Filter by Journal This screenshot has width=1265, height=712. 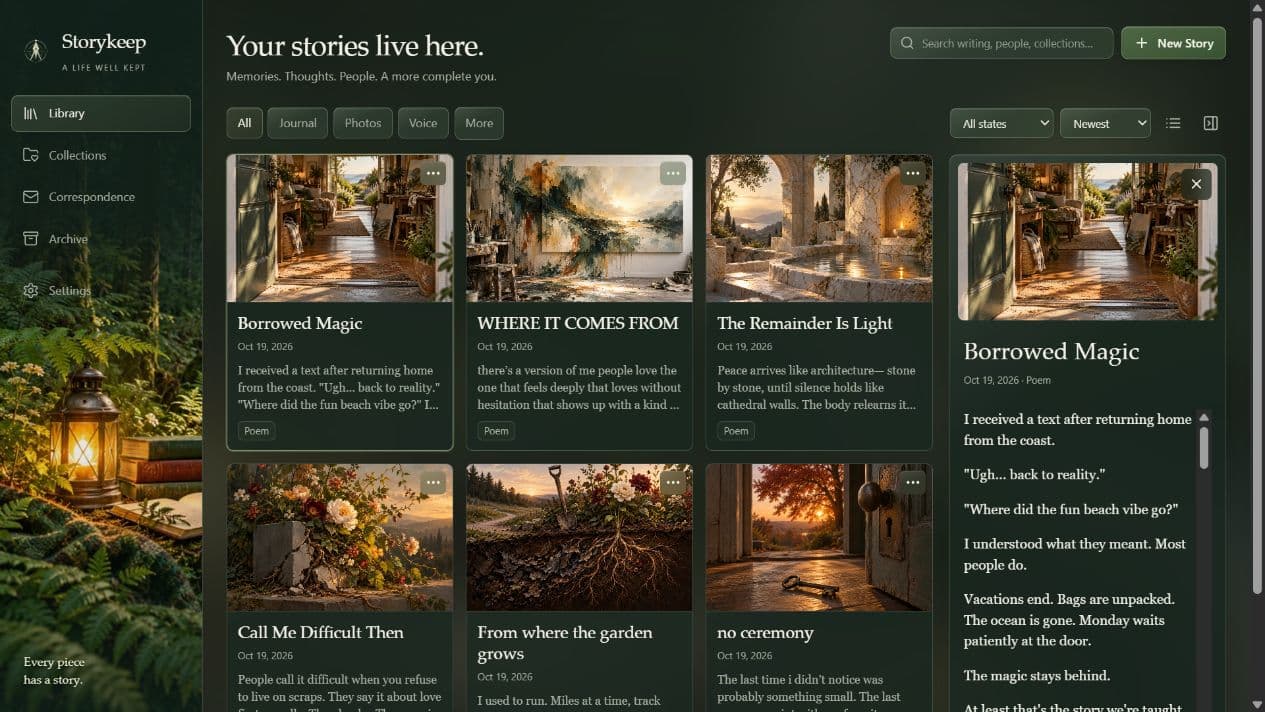pyautogui.click(x=298, y=123)
